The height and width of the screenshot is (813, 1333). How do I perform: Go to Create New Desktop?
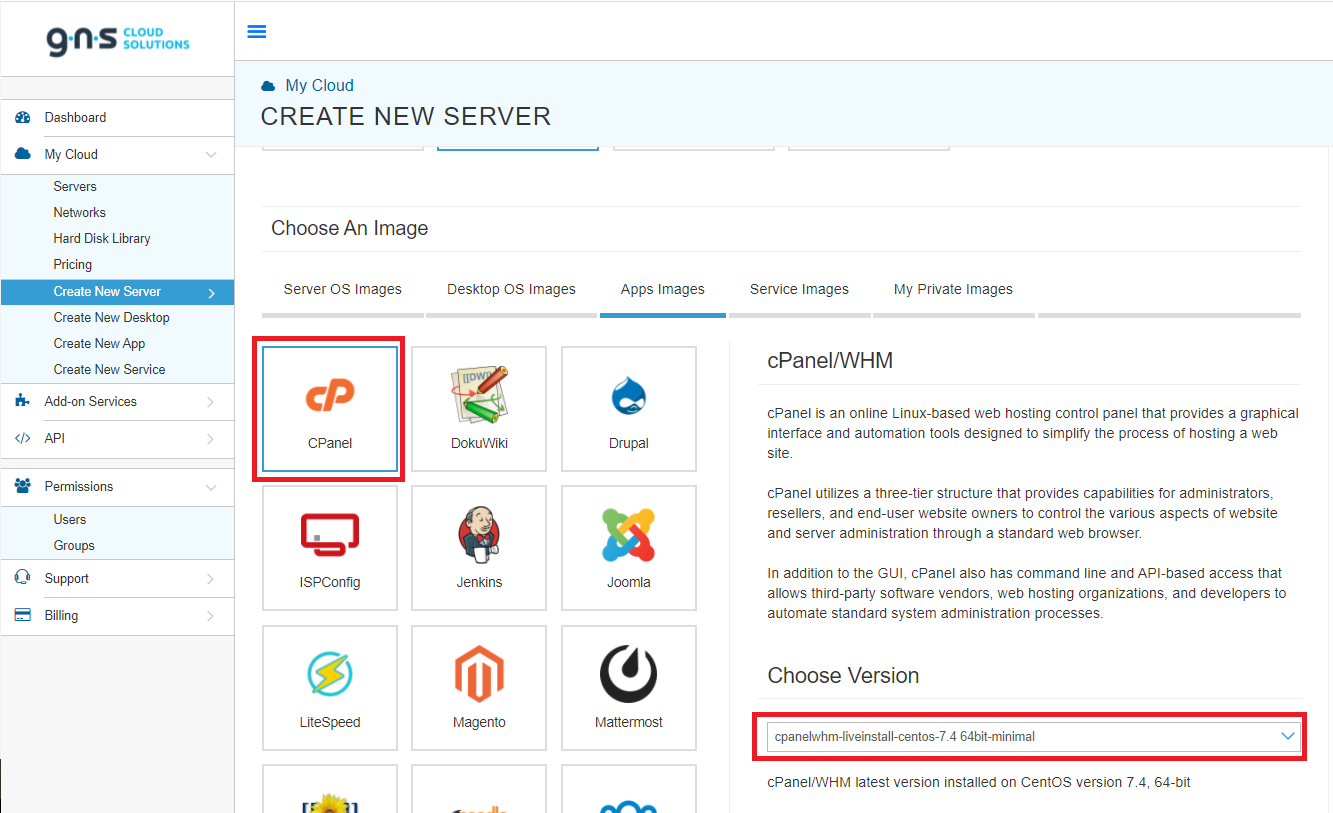111,317
